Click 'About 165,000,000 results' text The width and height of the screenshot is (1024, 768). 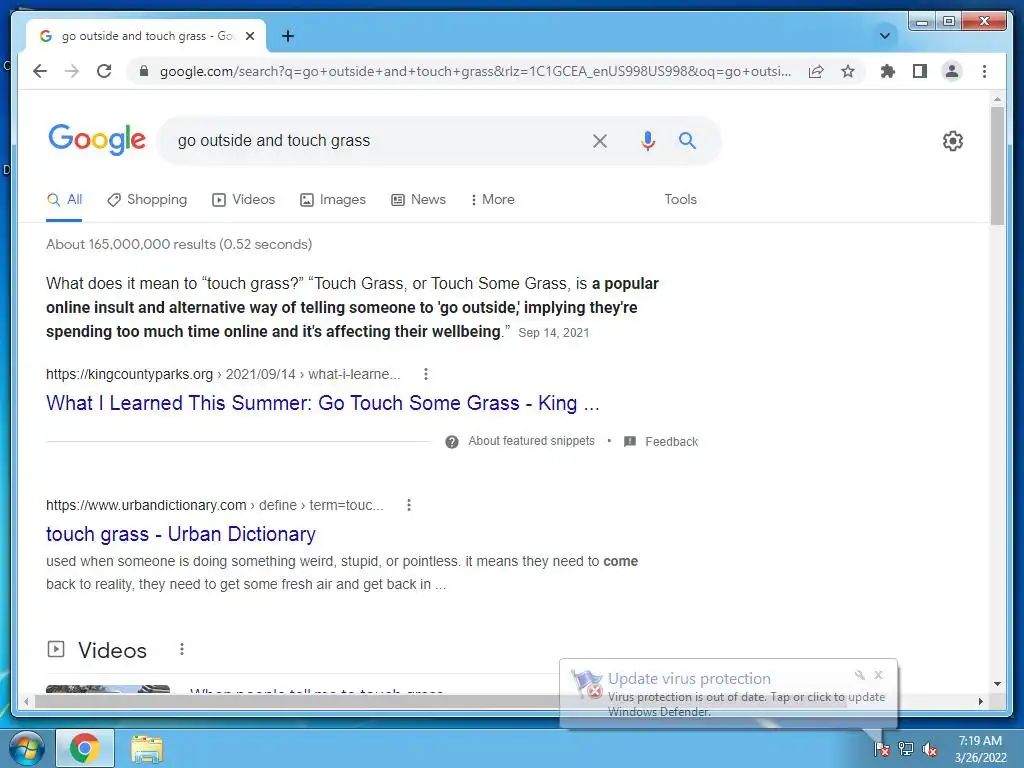click(179, 244)
